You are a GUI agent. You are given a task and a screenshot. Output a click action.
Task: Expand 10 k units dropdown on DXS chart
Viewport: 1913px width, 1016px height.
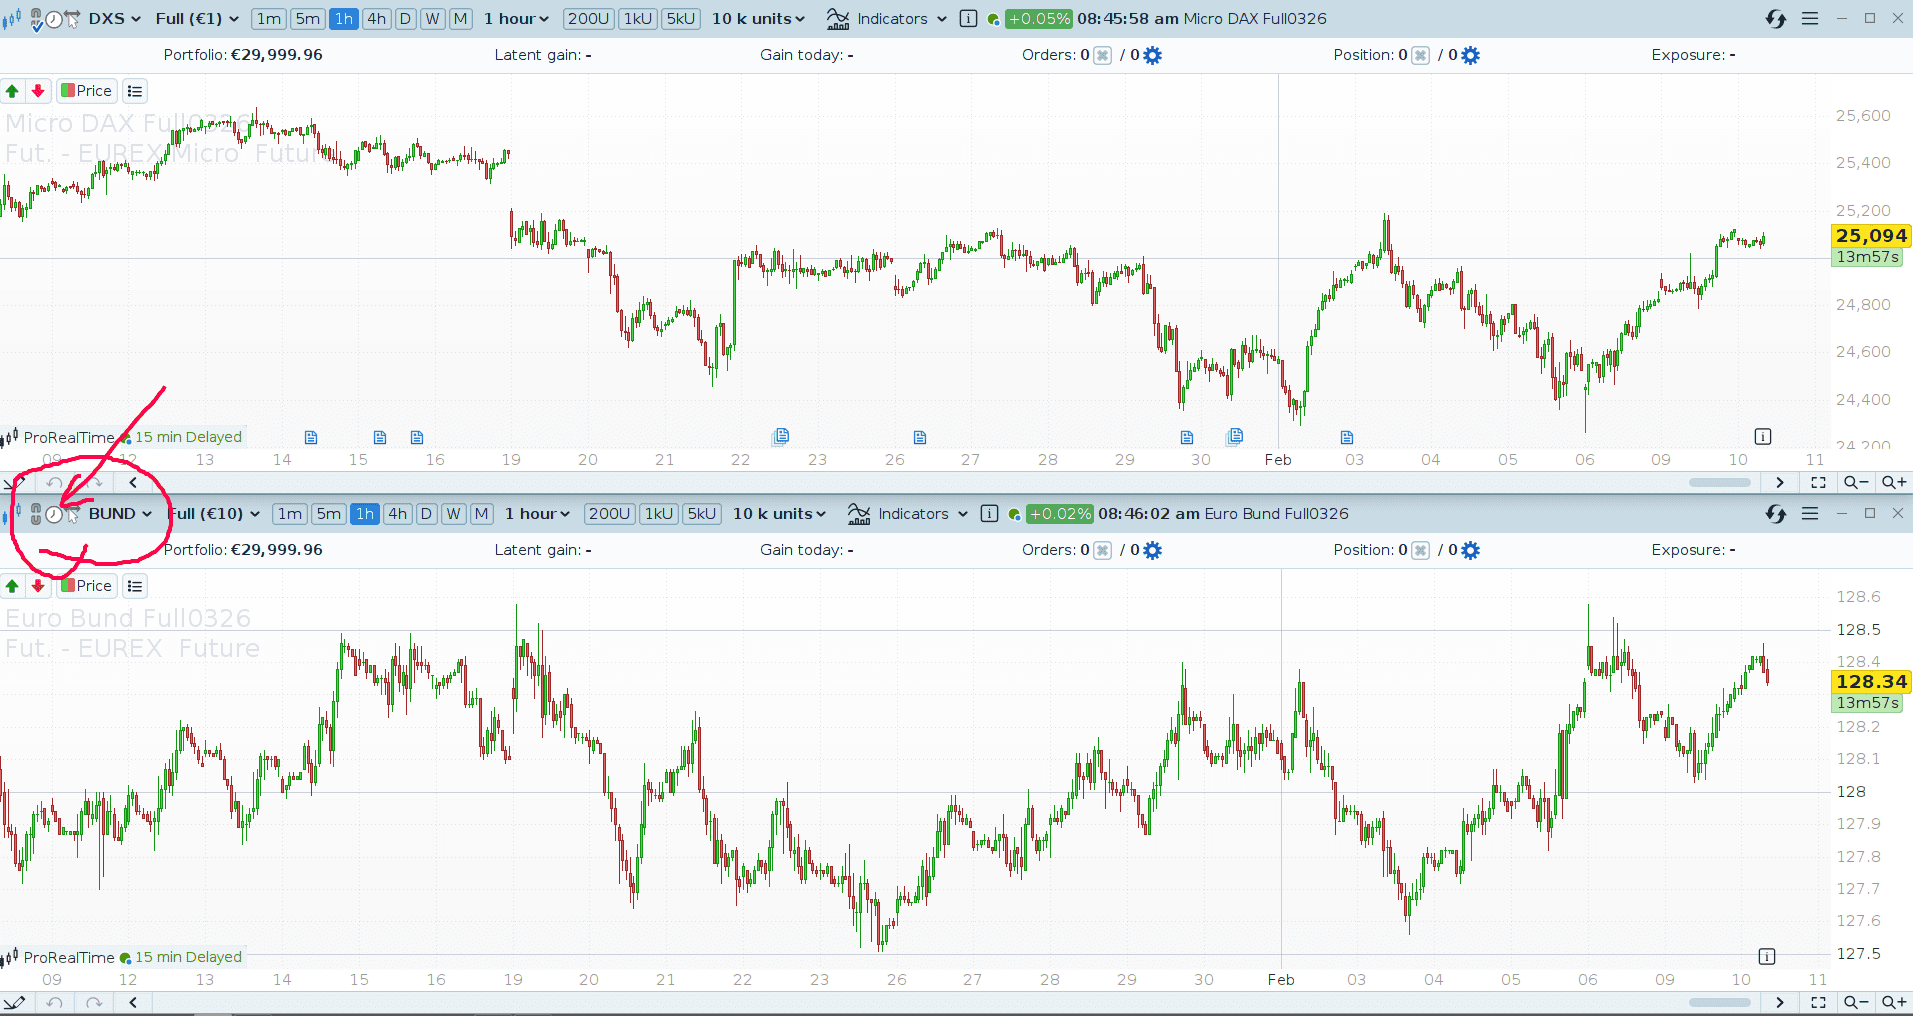pos(759,19)
